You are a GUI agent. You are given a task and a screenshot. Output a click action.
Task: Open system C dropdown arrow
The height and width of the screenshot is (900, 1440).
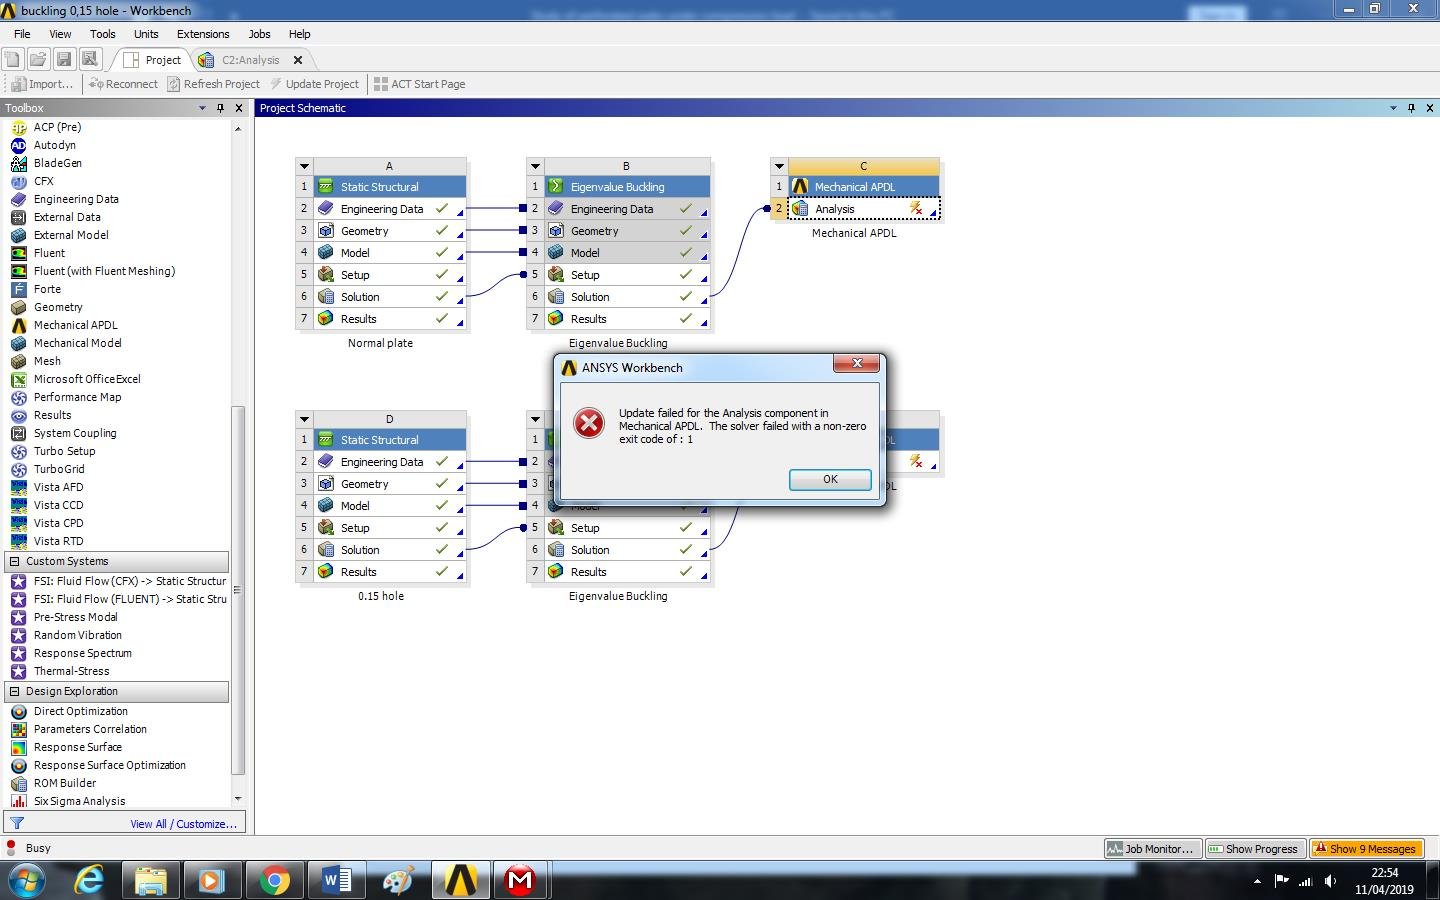click(x=779, y=166)
